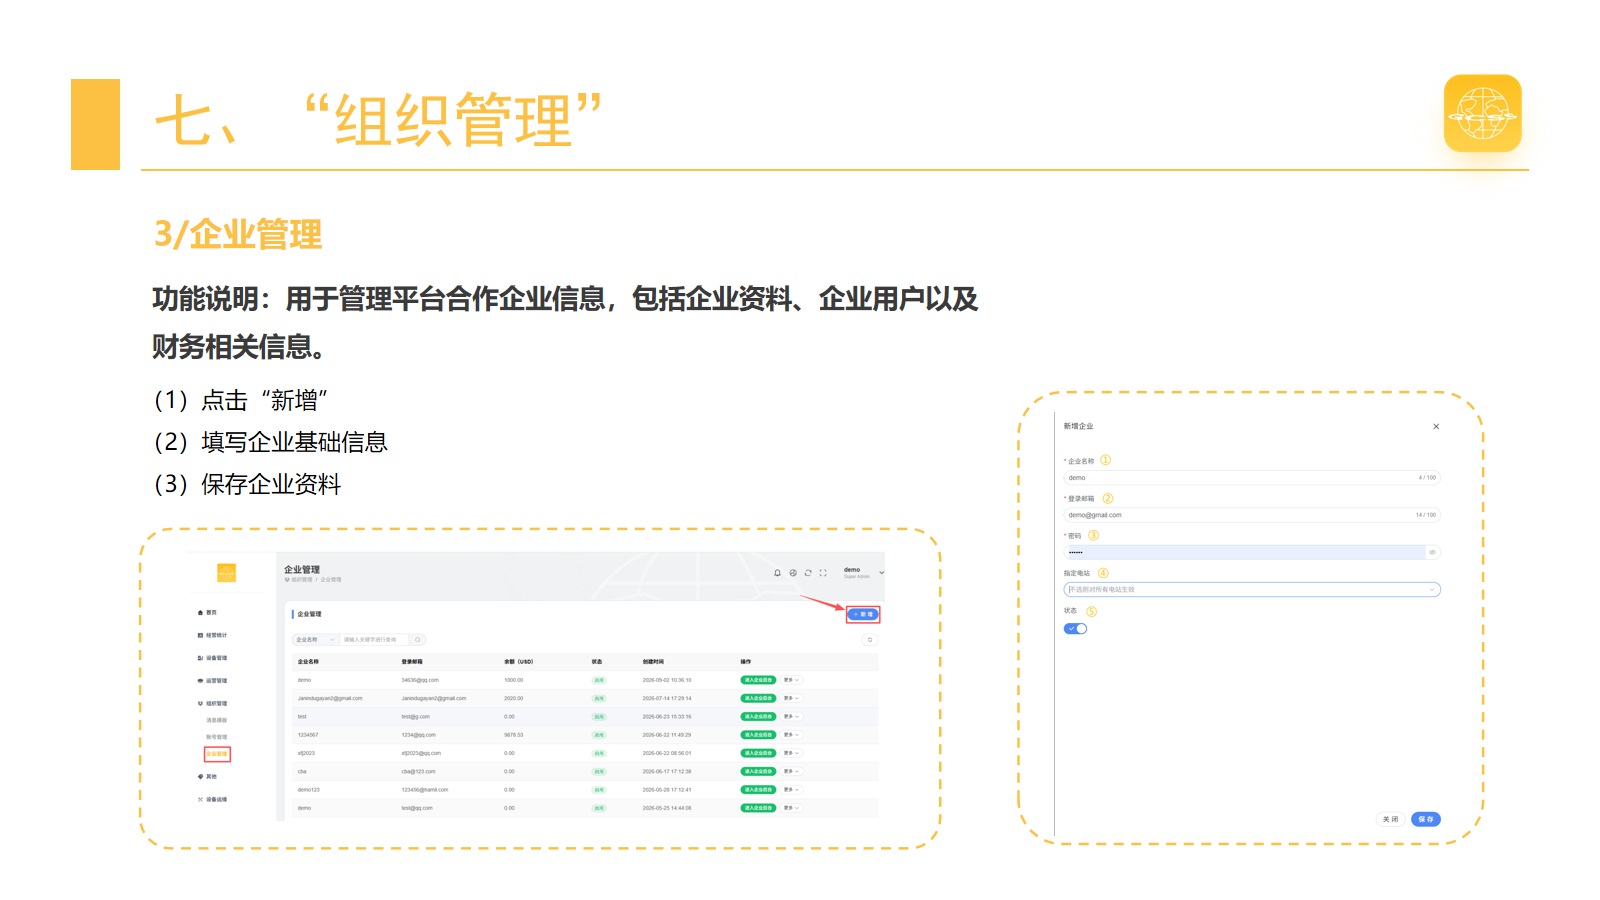The width and height of the screenshot is (1600, 900).
Task: Click 进入企业后台 for demo123 row
Action: click(758, 790)
